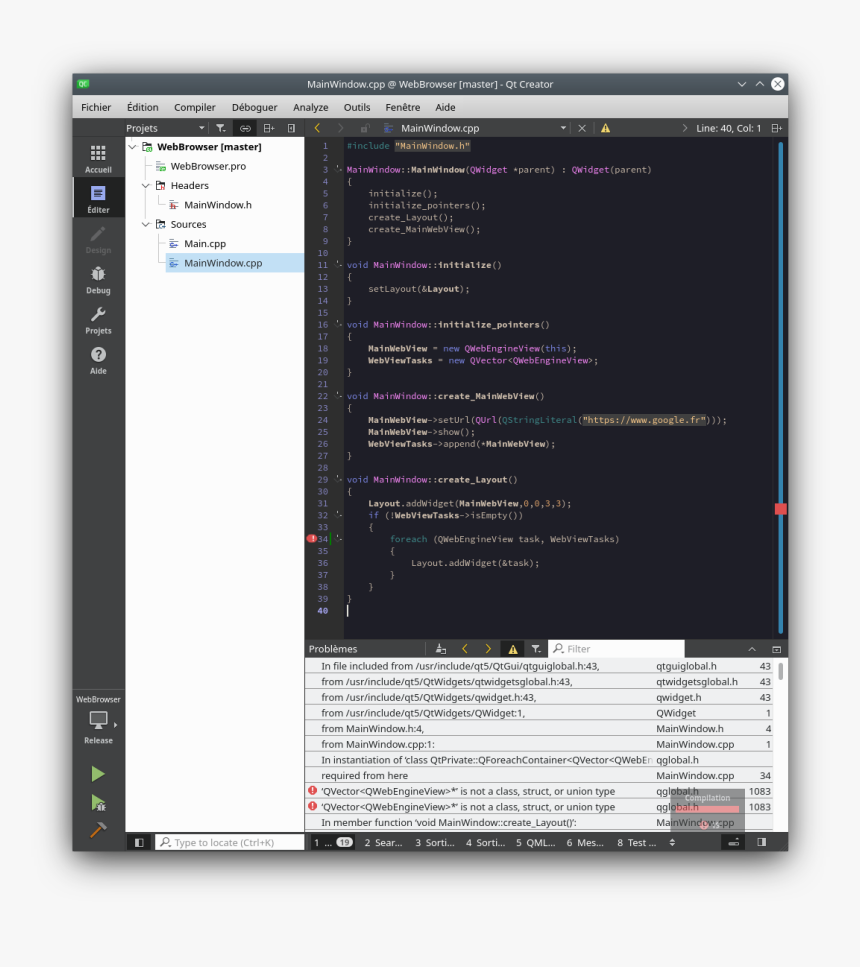Click the red error mark in scrollbar
The height and width of the screenshot is (967, 860).
coord(780,509)
